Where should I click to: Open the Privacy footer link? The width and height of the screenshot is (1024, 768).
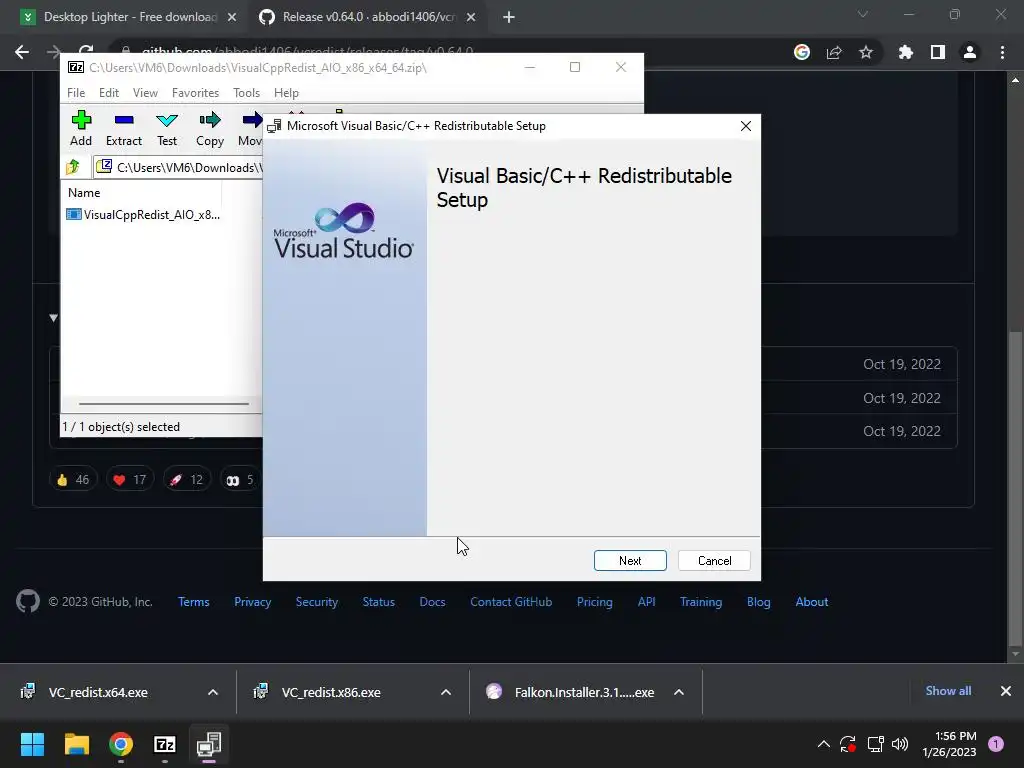pyautogui.click(x=252, y=601)
